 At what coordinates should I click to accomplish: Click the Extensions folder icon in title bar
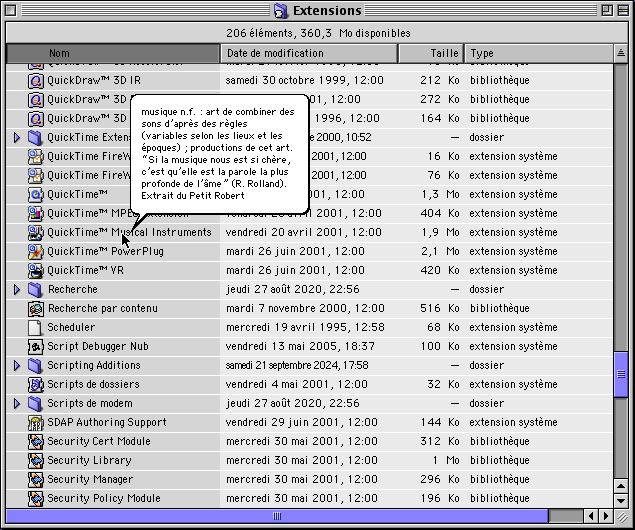point(281,11)
